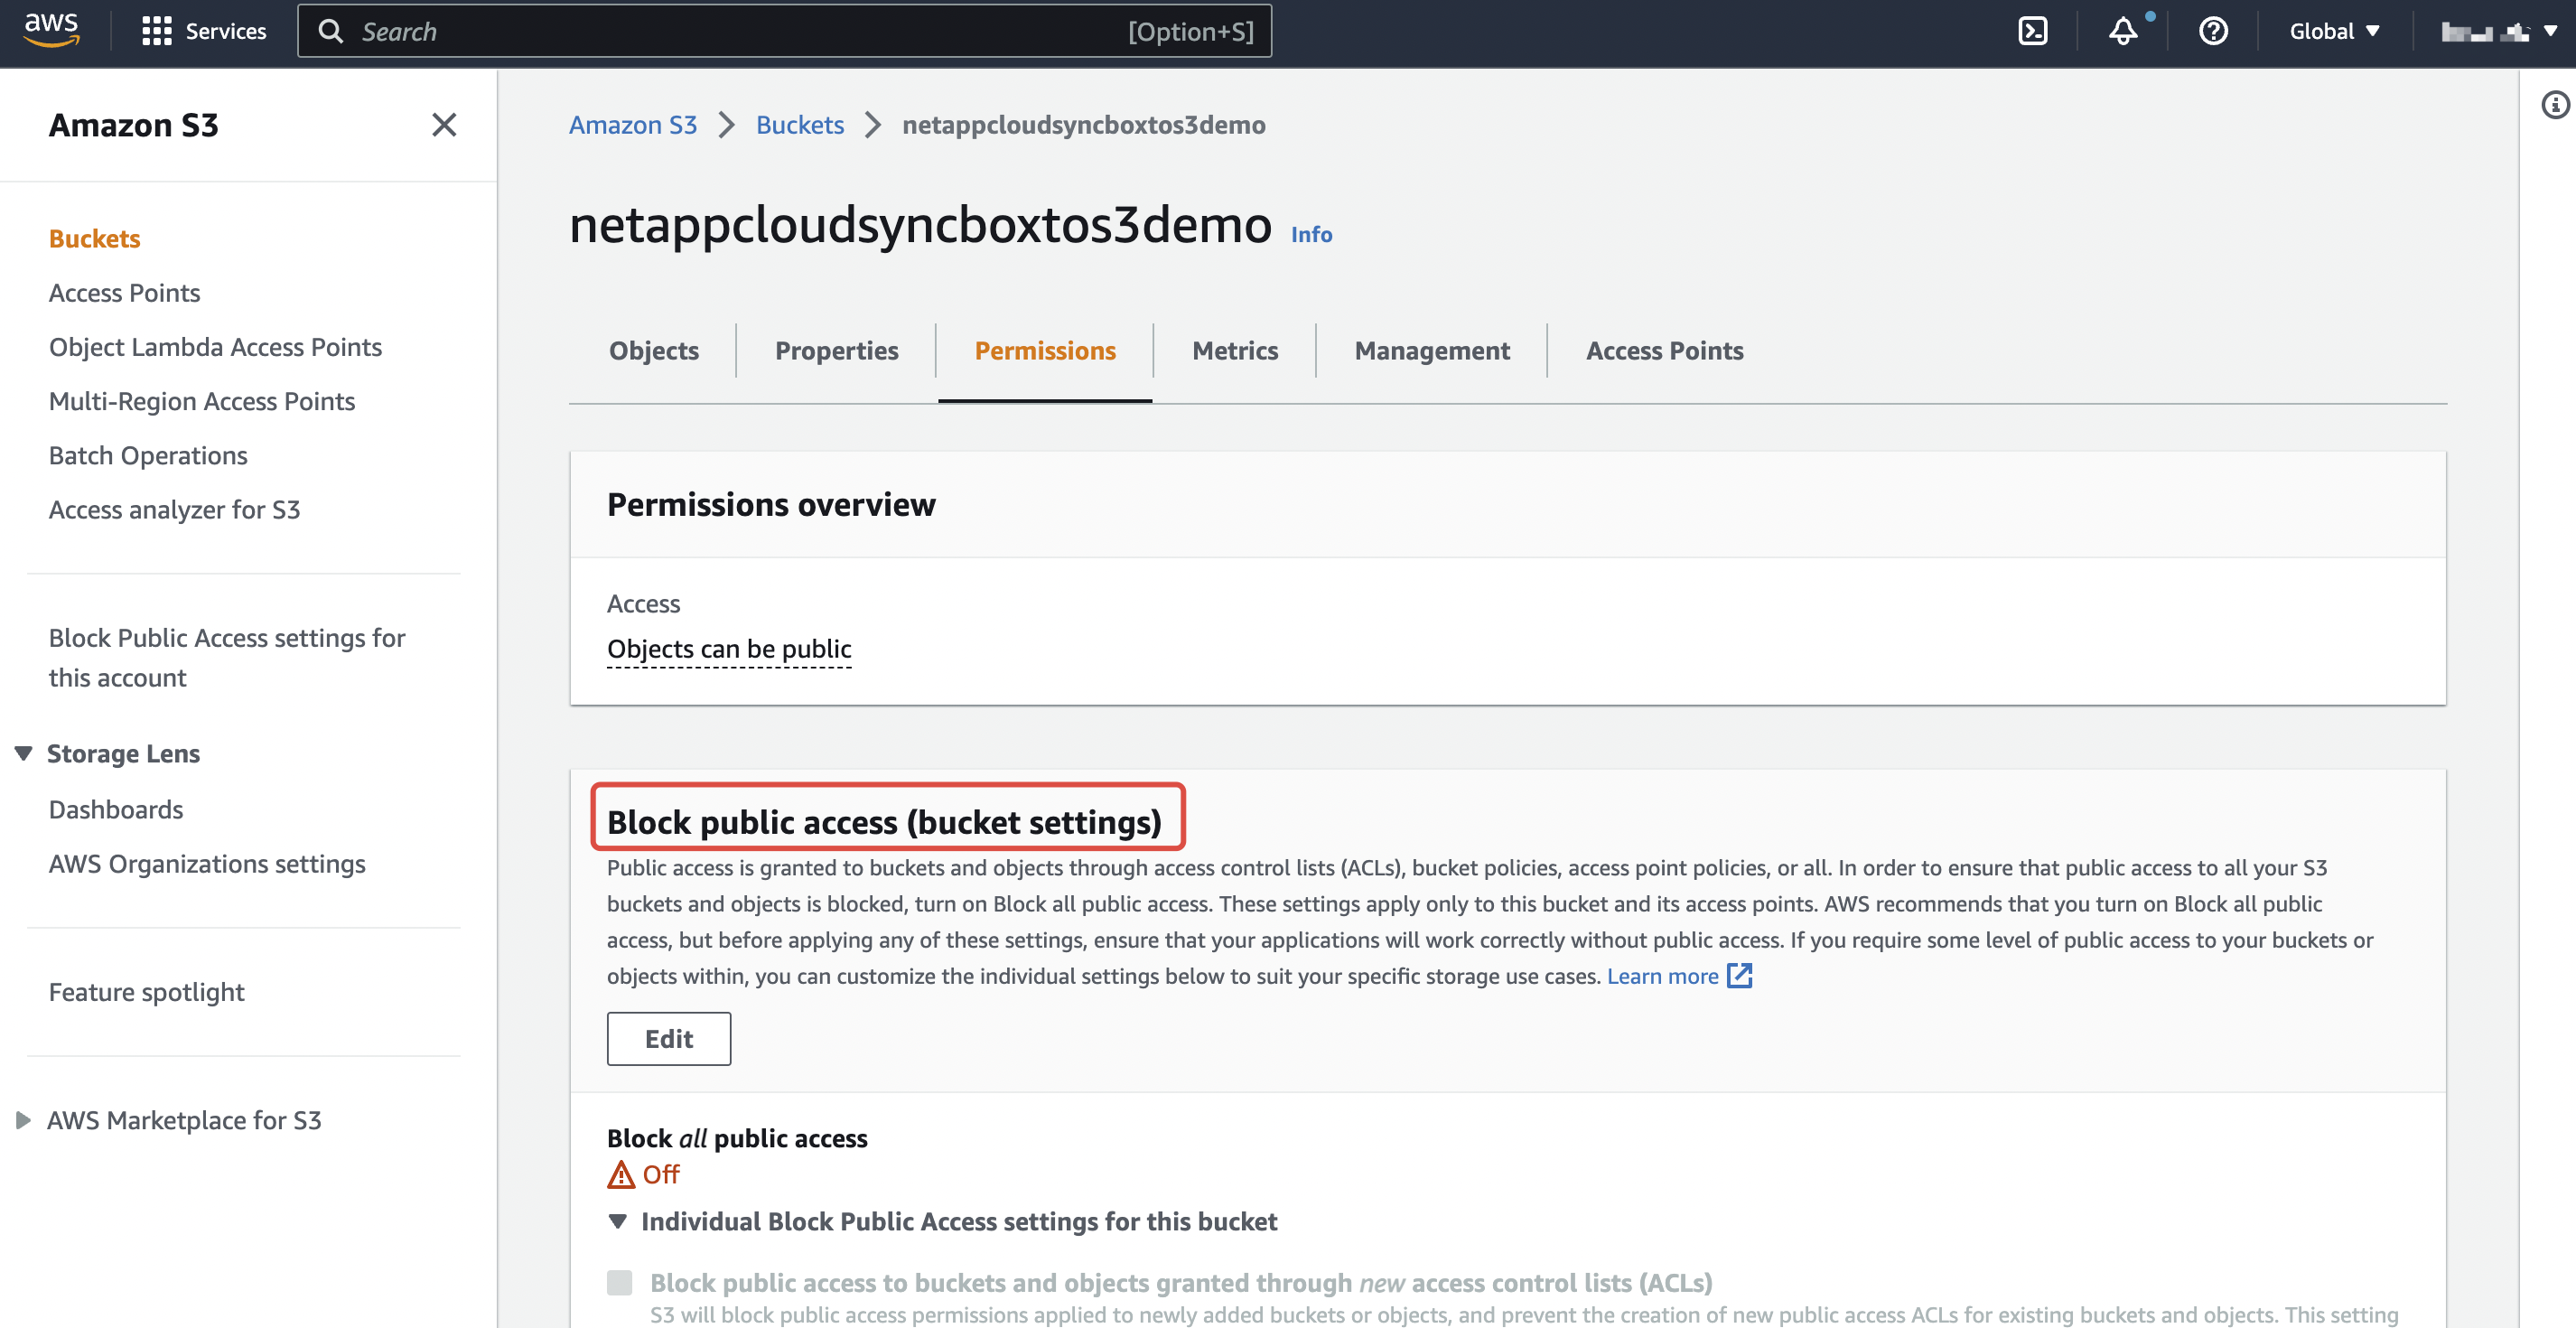This screenshot has width=2576, height=1328.
Task: Launch the CloudShell terminal icon
Action: 2033,31
